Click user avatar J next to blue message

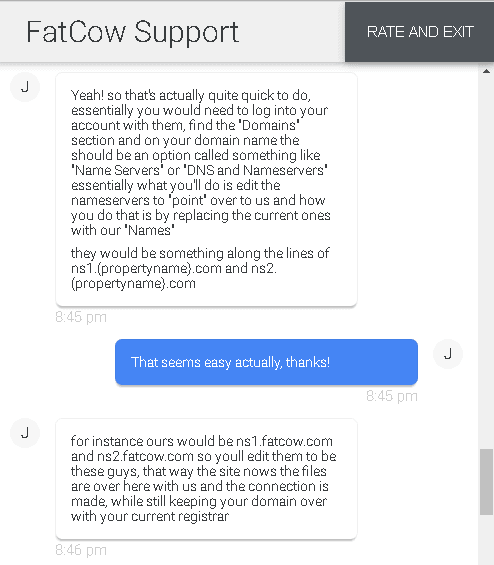[448, 354]
